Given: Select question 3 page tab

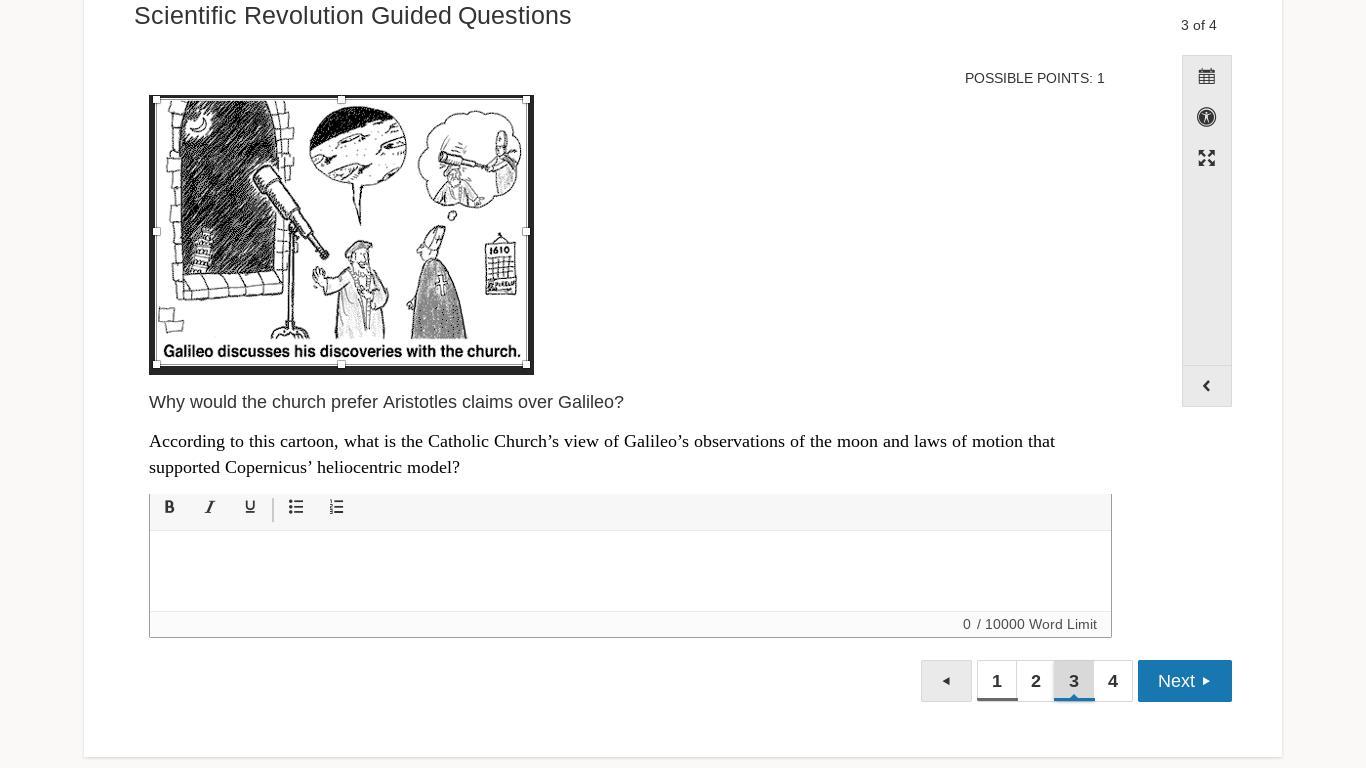Looking at the screenshot, I should coord(1074,681).
